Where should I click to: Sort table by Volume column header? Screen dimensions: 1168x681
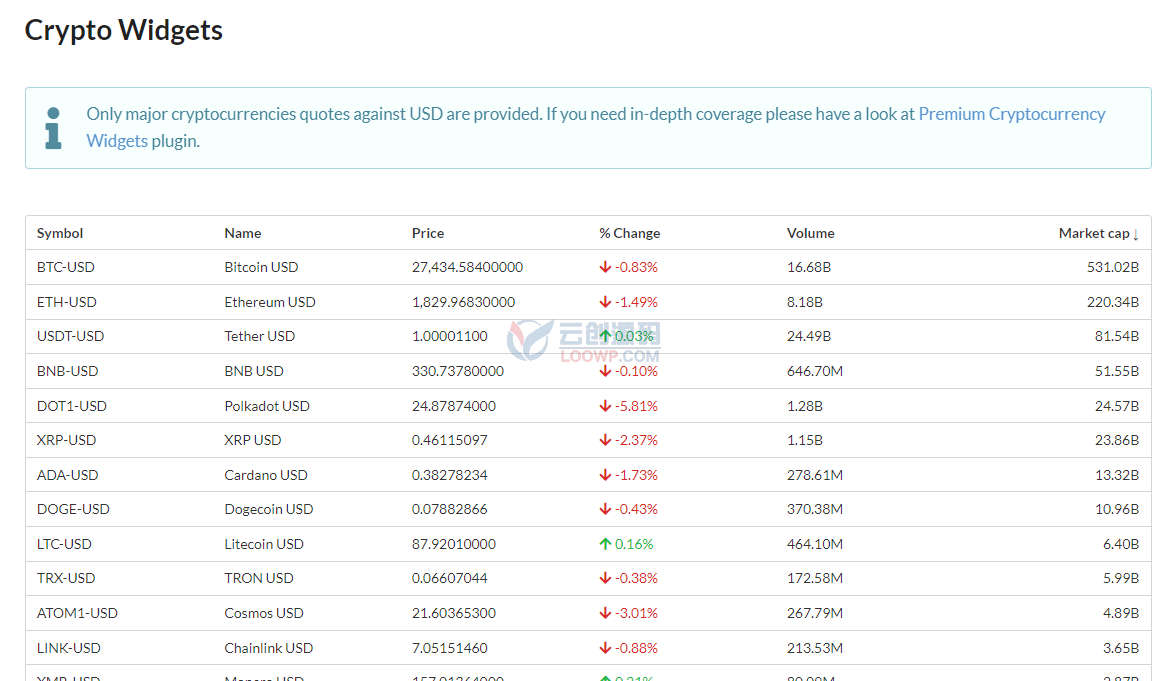click(810, 233)
